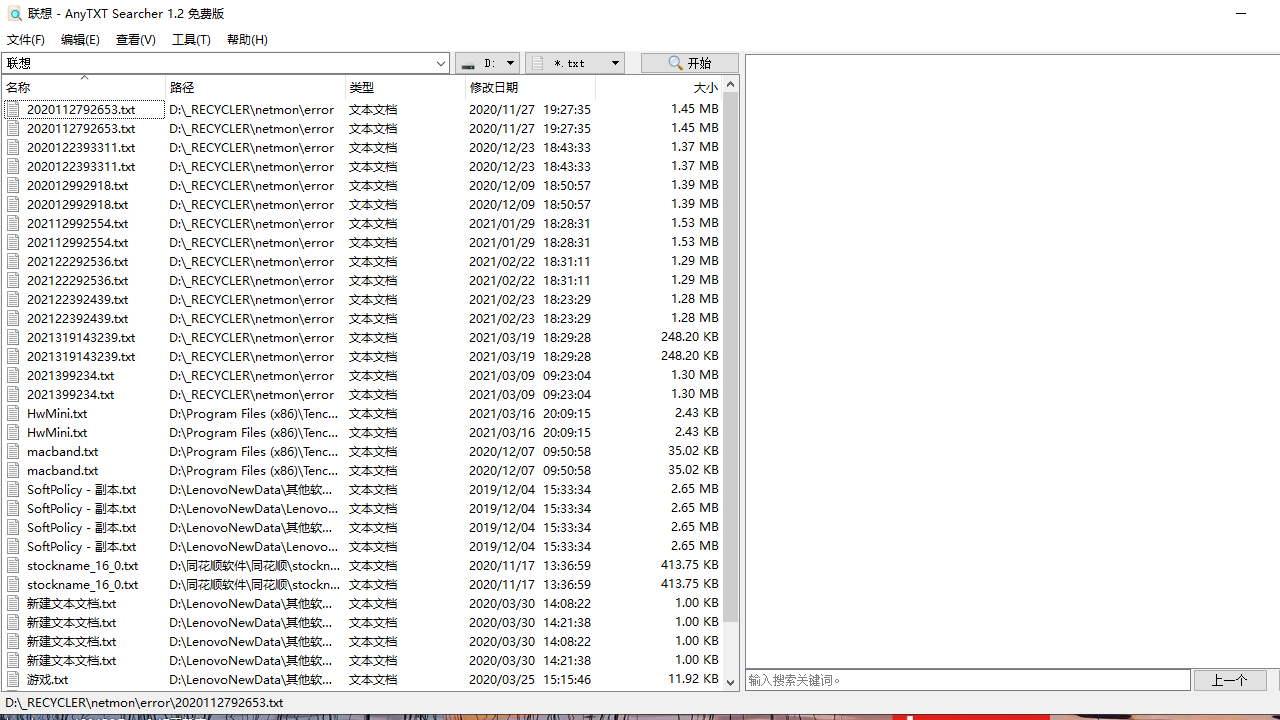Image resolution: width=1280 pixels, height=720 pixels.
Task: Open the search history dropdown for 联想
Action: pos(441,62)
